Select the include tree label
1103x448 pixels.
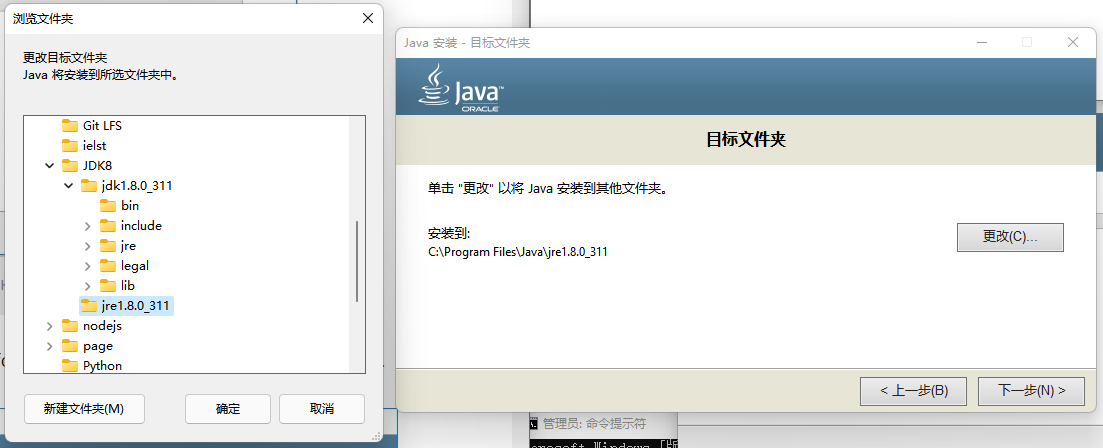click(141, 226)
